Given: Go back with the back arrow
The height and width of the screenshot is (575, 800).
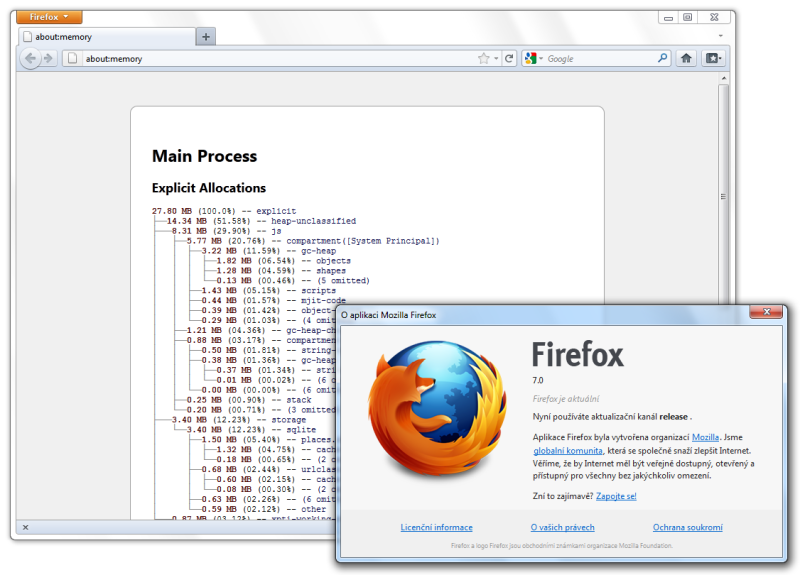Looking at the screenshot, I should point(30,58).
